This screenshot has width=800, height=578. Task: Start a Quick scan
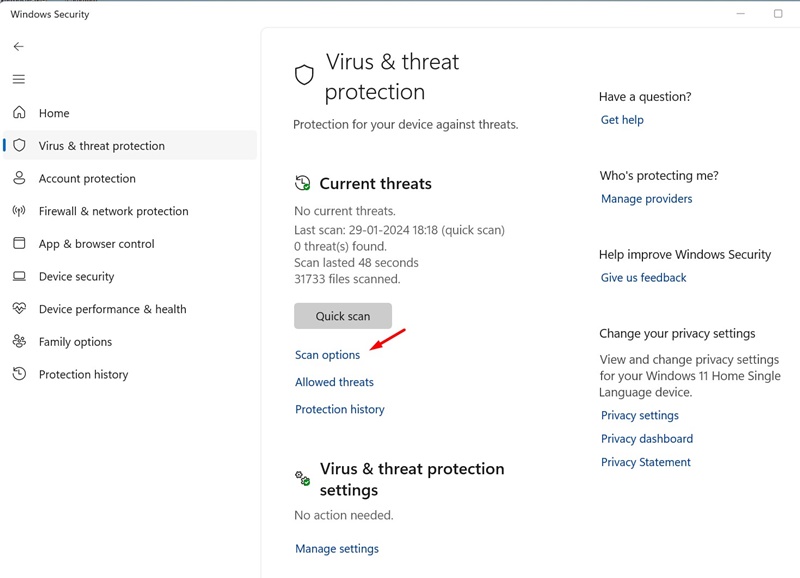coord(343,316)
